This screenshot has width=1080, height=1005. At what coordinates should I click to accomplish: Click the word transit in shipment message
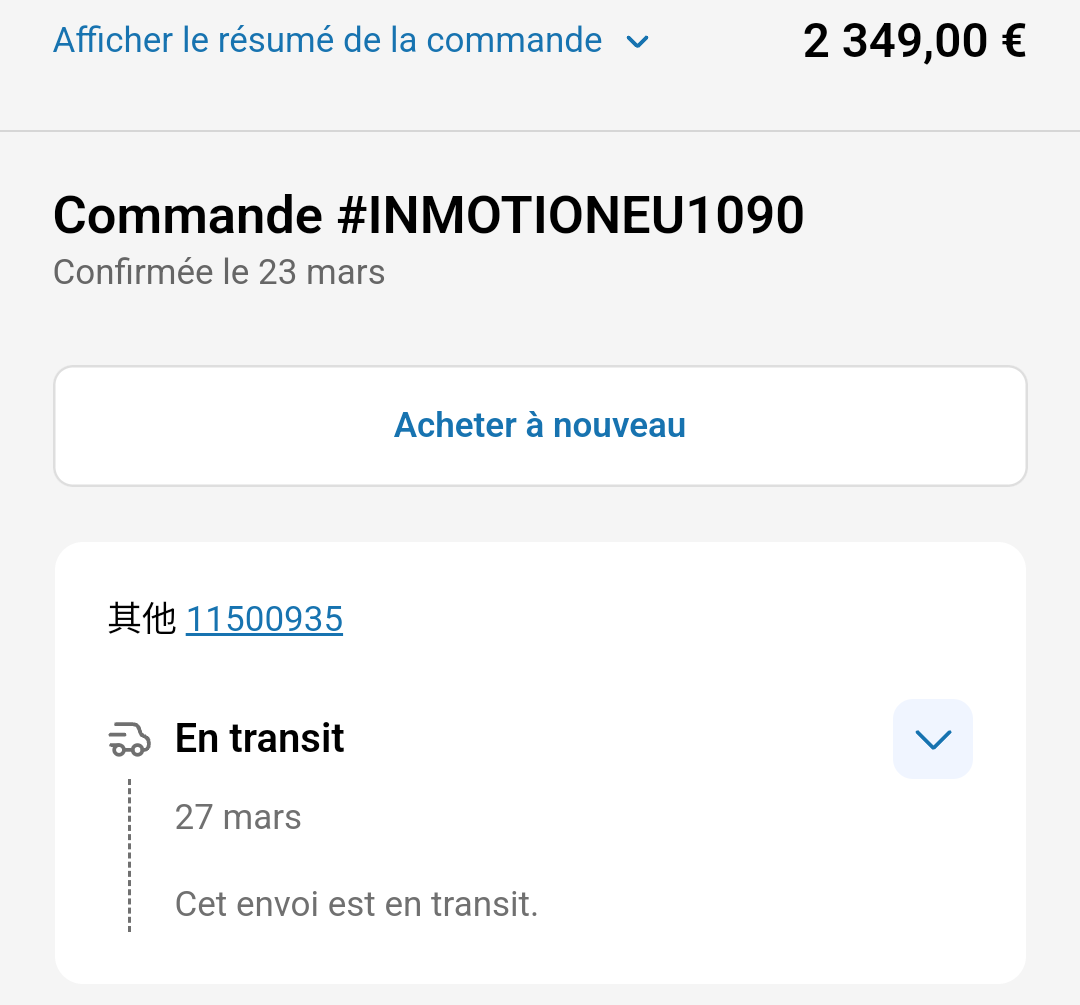(484, 904)
